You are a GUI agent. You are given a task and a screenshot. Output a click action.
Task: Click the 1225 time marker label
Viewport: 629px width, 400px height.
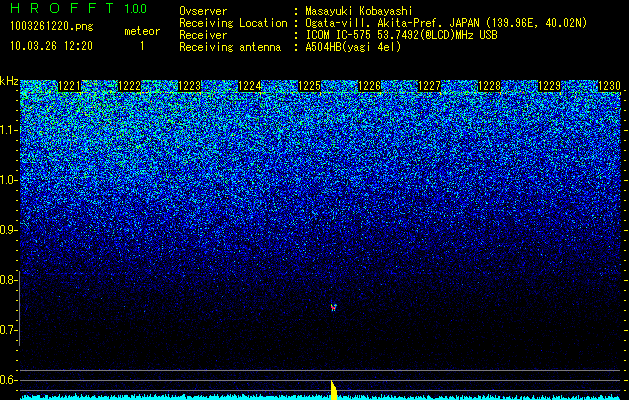[310, 86]
